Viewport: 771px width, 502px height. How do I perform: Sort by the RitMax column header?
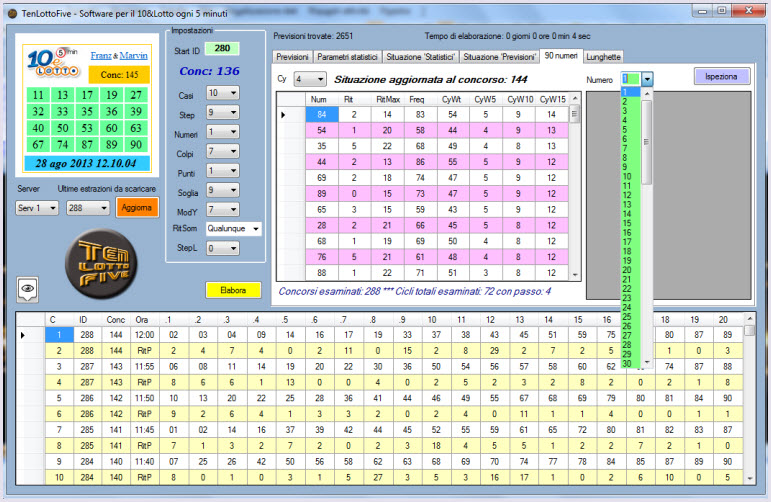388,99
